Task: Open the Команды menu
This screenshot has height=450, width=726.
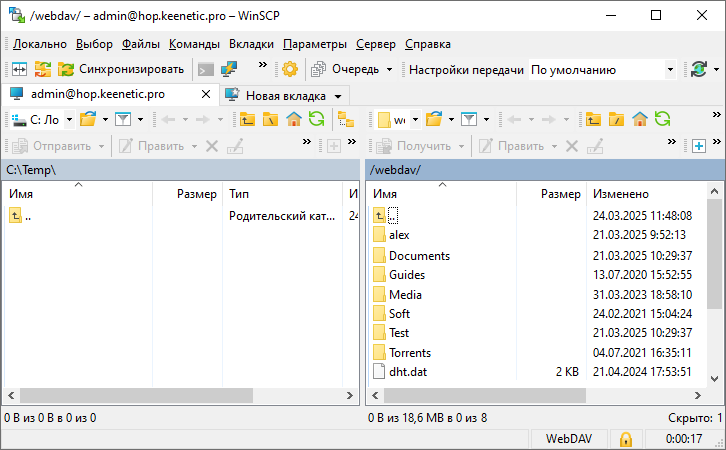Action: pos(195,44)
